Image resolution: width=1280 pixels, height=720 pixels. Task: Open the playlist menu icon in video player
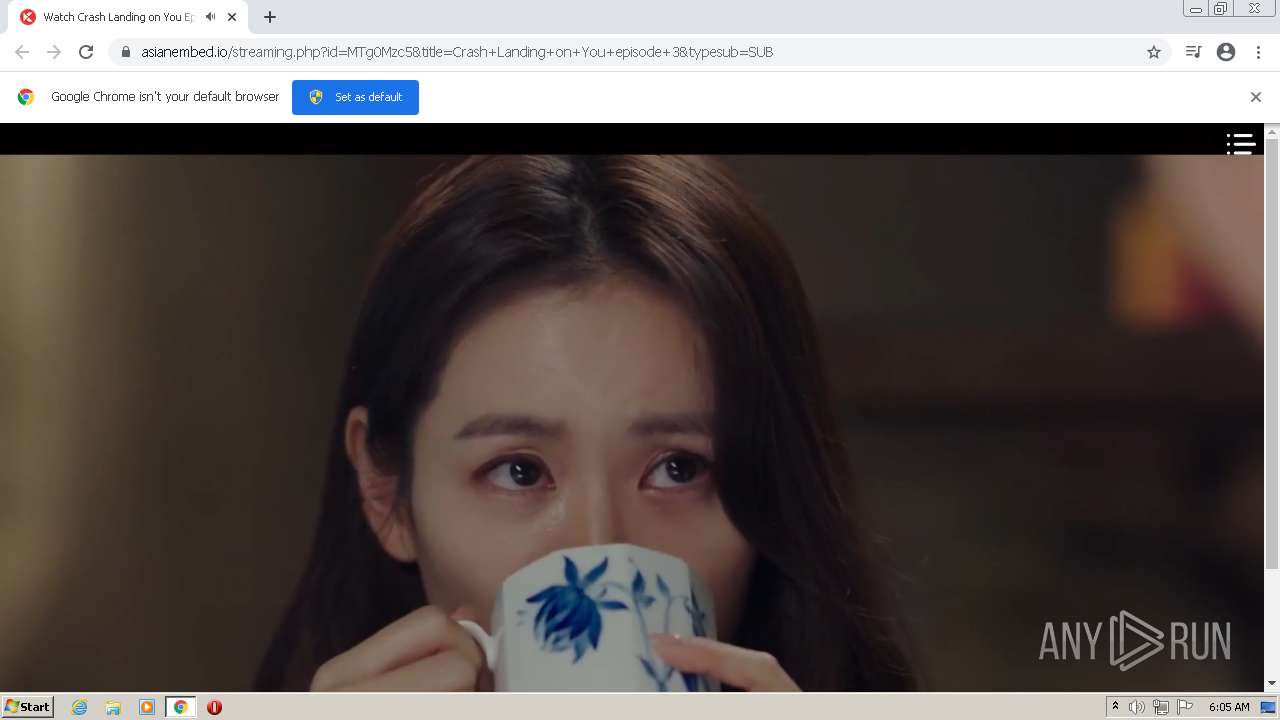1241,143
